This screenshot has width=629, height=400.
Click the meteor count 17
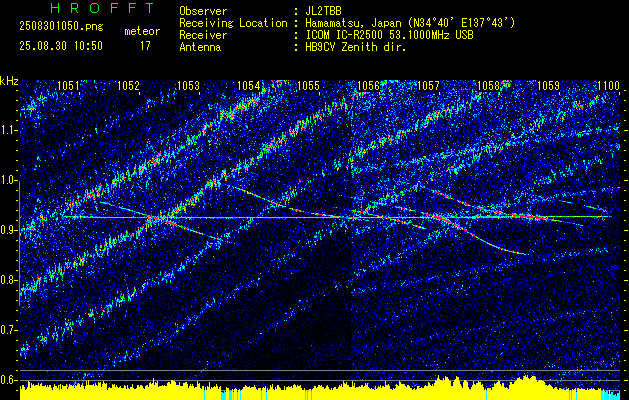pos(145,46)
